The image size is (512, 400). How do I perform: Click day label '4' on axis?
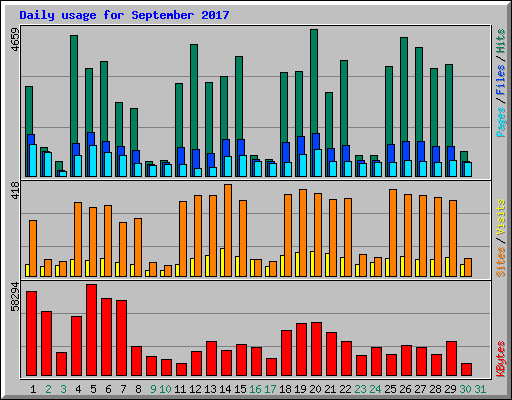pyautogui.click(x=78, y=389)
